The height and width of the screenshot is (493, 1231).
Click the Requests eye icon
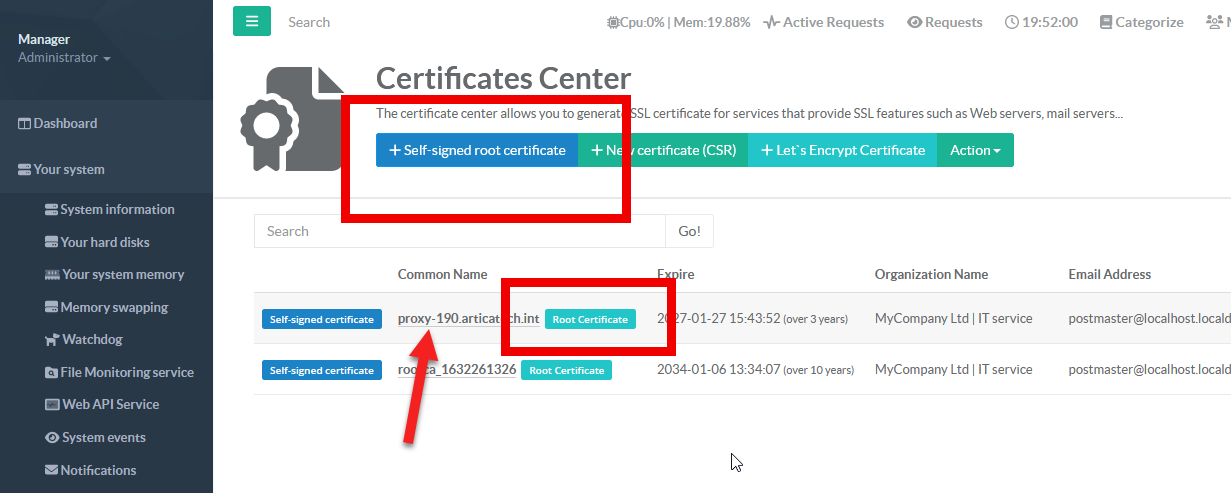[x=914, y=22]
